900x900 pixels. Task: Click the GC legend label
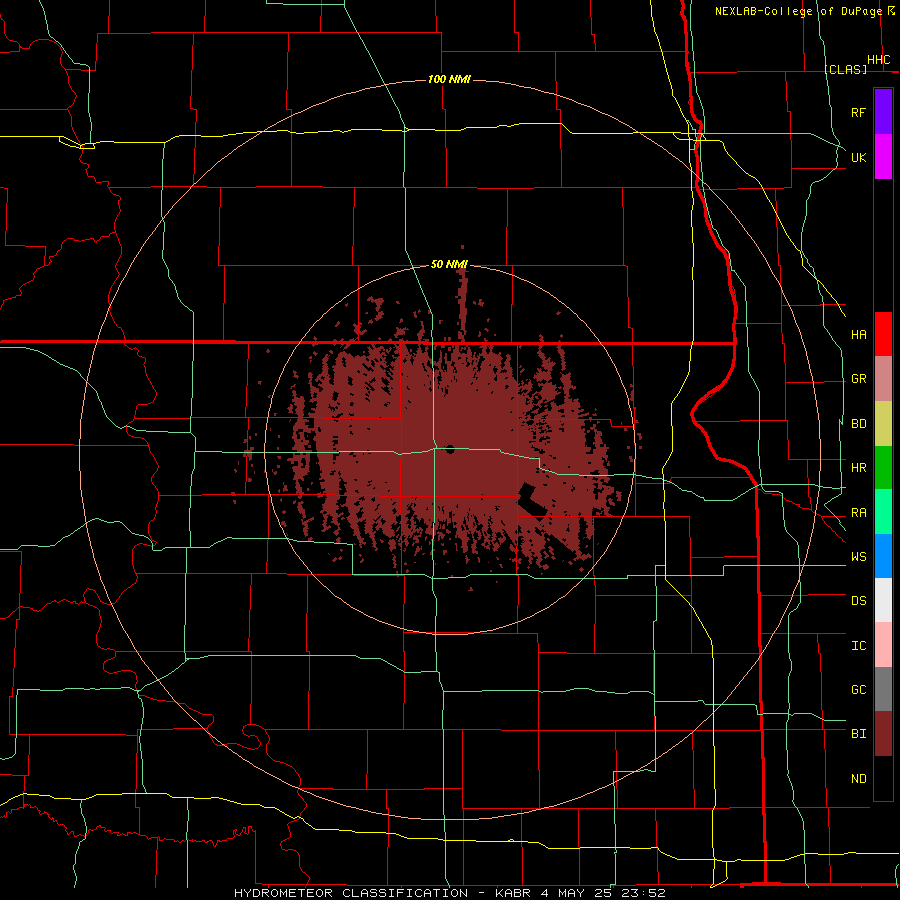tap(858, 689)
